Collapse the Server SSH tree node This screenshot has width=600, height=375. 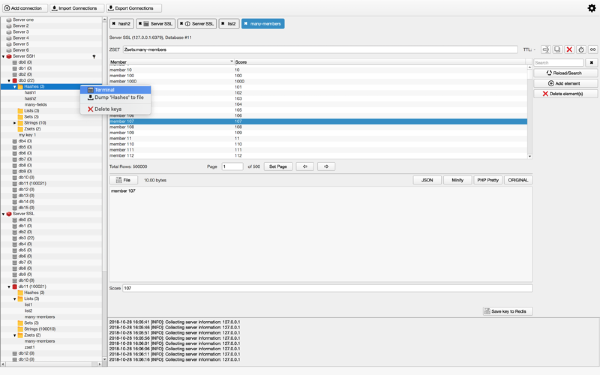3,56
